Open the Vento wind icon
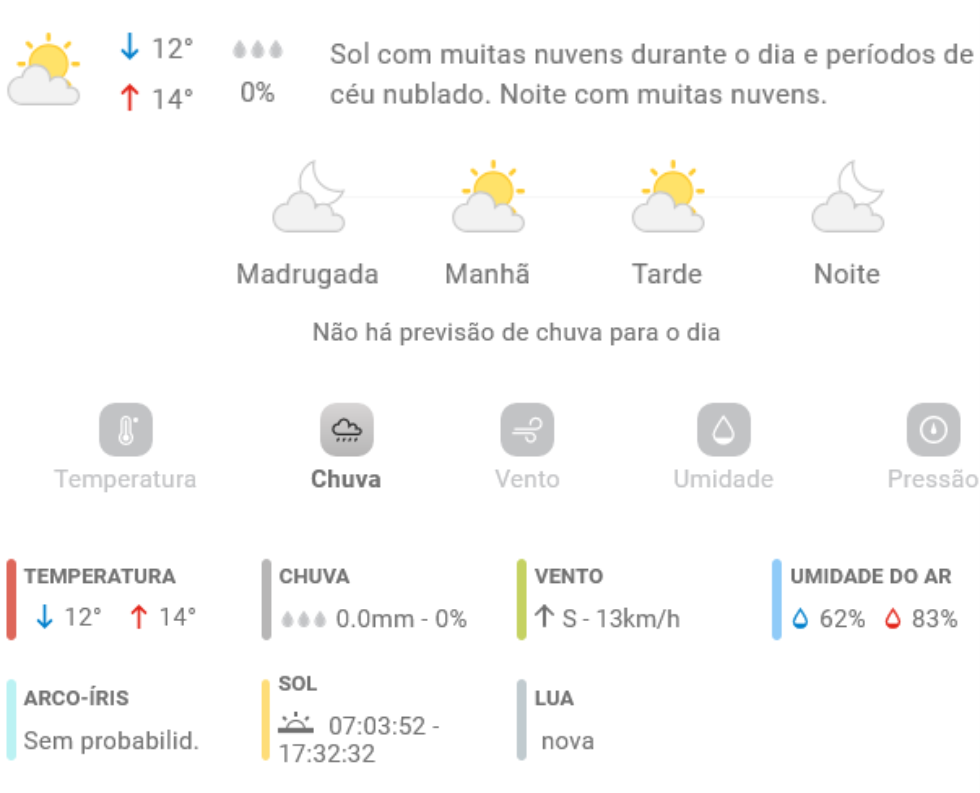Screen dimensions: 980x793 pyautogui.click(x=527, y=430)
